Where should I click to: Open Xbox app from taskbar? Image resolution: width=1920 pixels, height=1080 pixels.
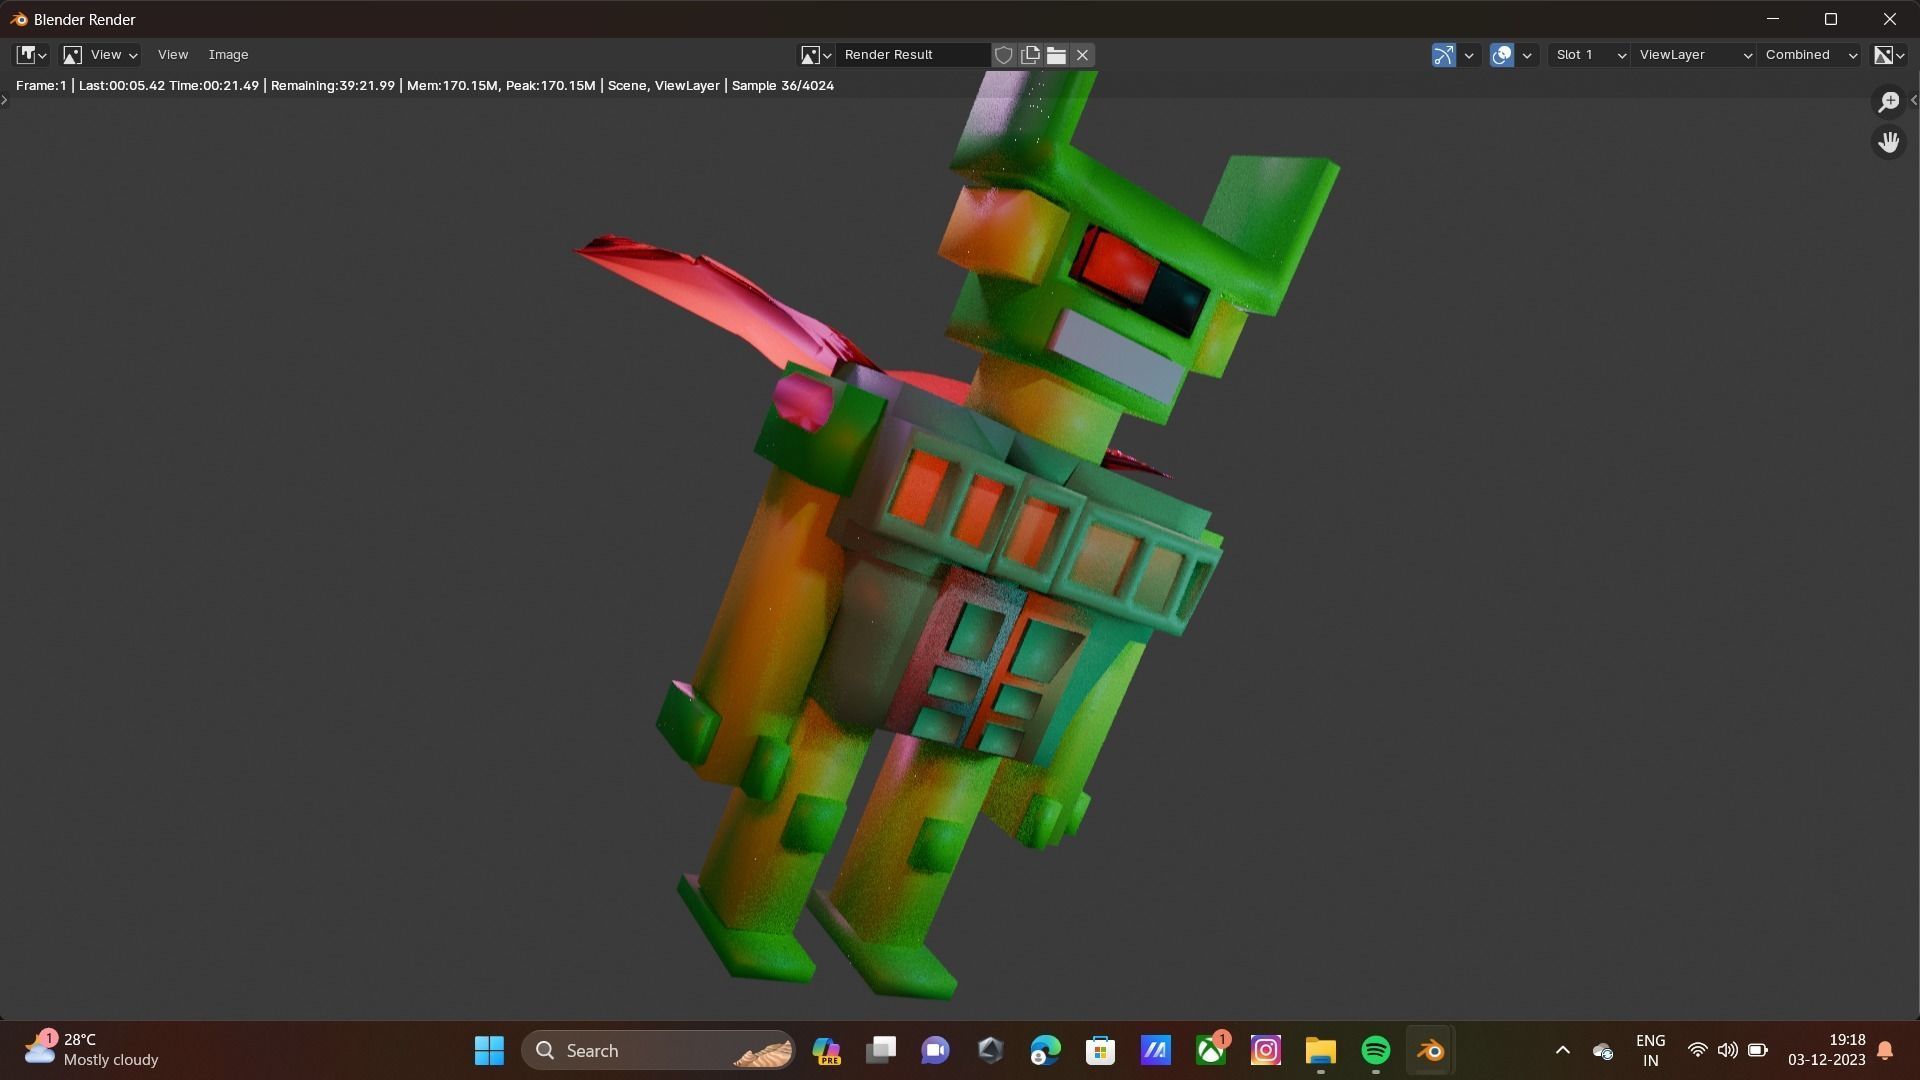pos(1211,1050)
